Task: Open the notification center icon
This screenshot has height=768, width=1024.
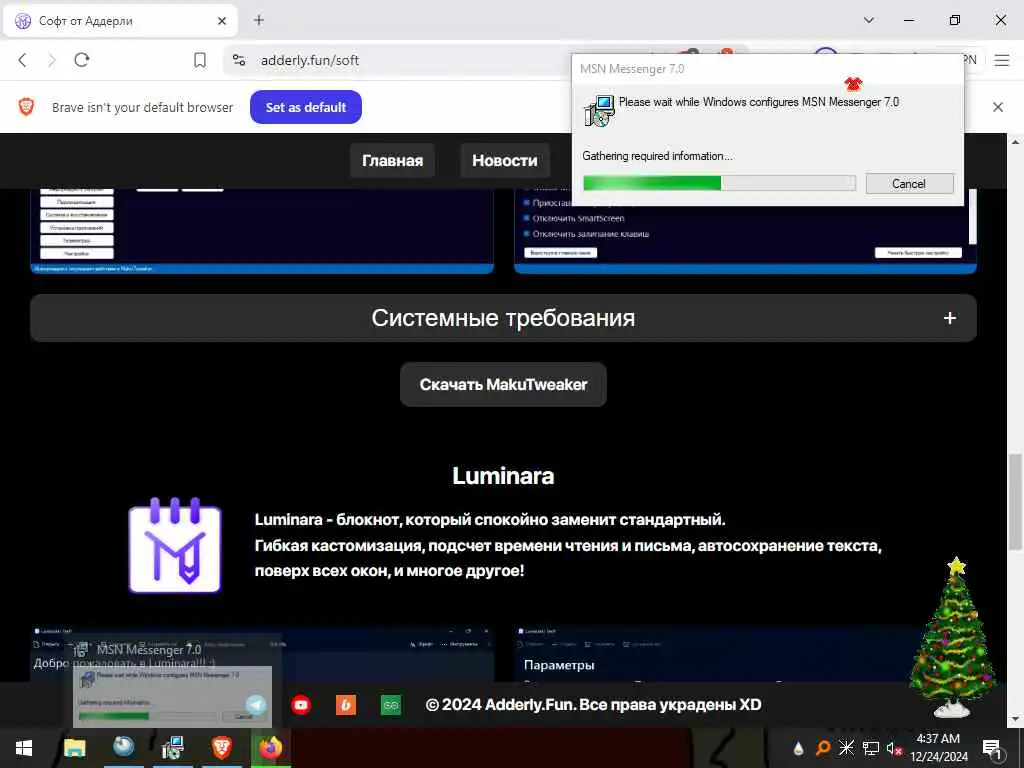Action: coord(993,749)
